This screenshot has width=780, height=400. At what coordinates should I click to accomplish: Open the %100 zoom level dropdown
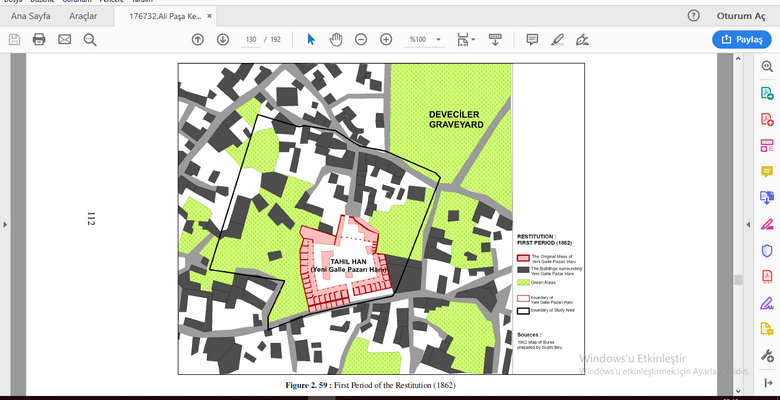424,39
